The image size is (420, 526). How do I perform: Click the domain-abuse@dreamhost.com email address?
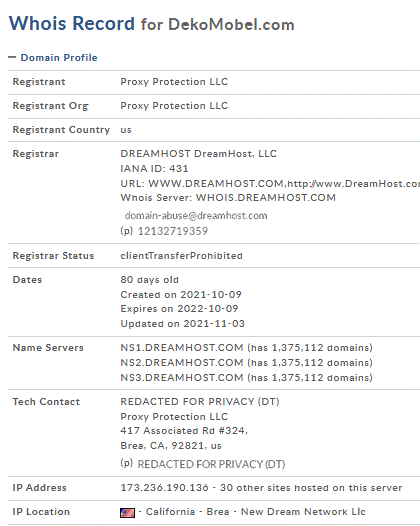196,216
